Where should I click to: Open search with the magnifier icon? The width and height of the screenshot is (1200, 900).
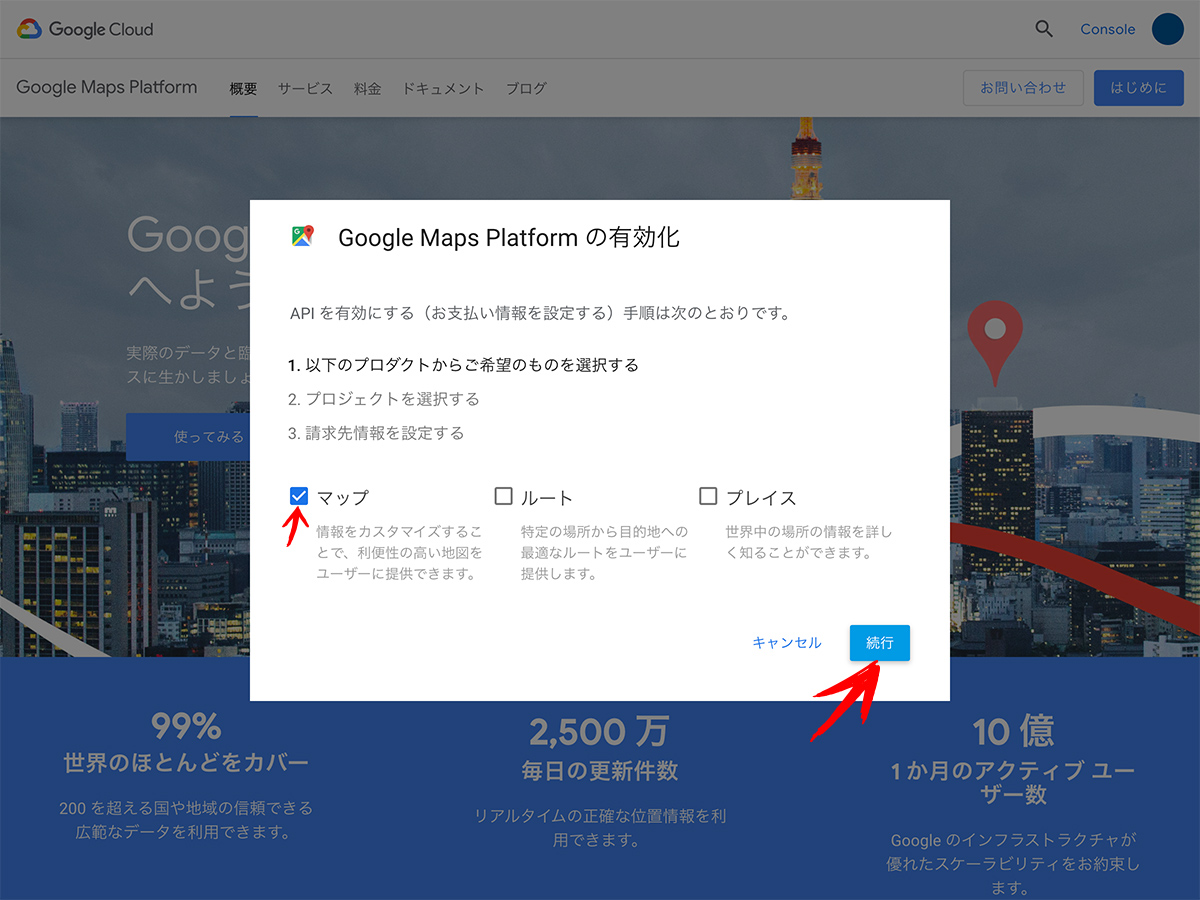tap(1044, 29)
